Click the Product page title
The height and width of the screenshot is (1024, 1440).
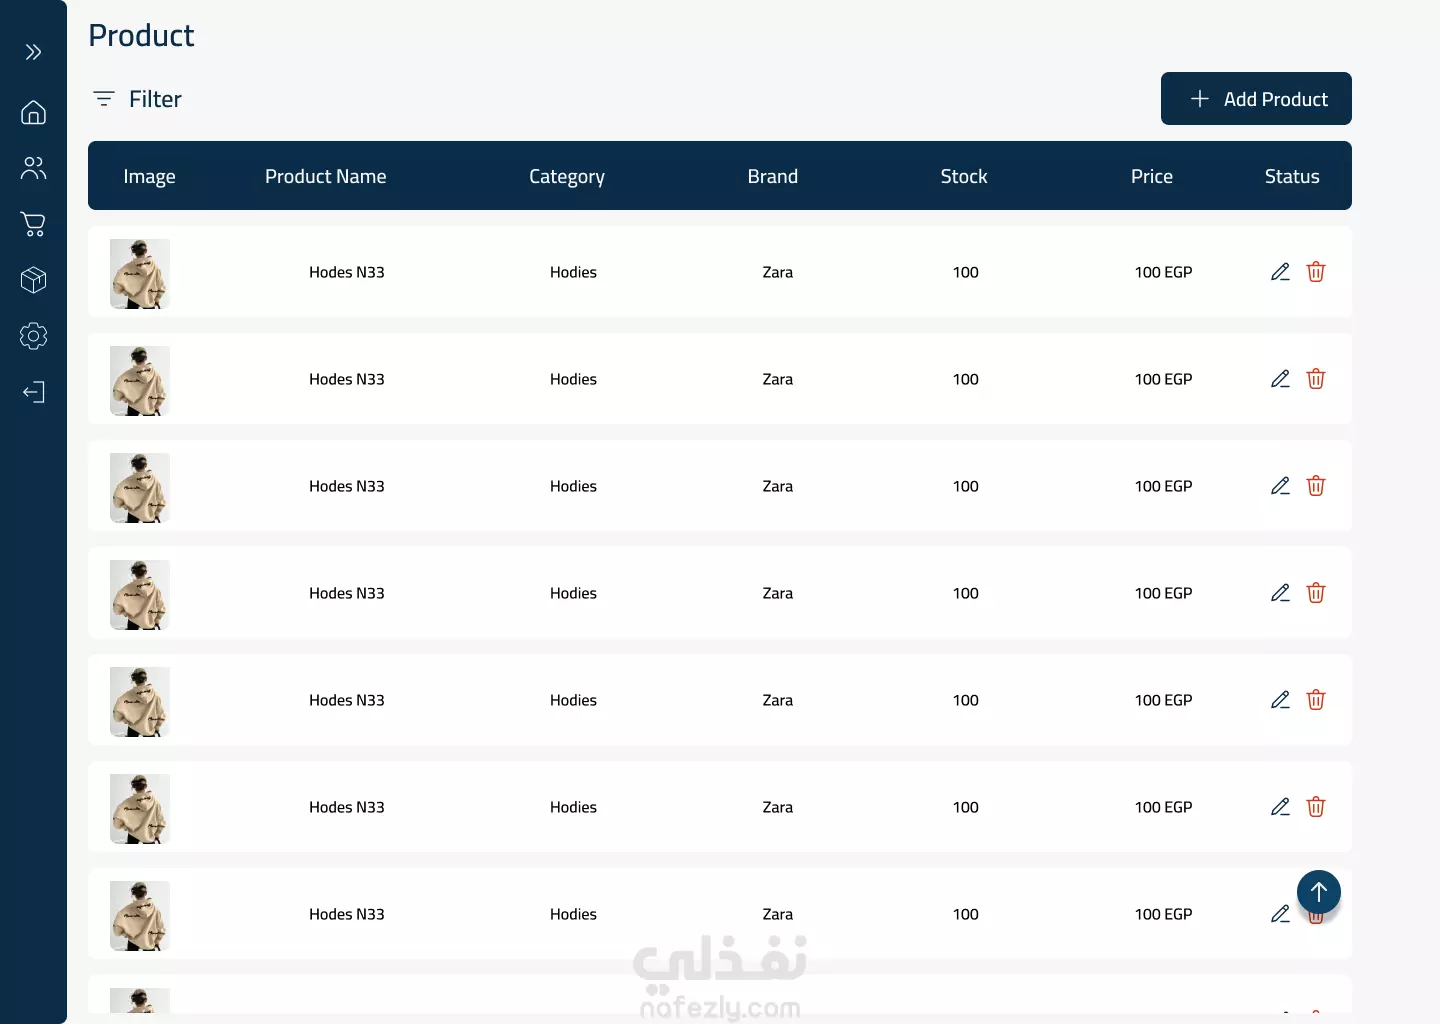tap(141, 35)
